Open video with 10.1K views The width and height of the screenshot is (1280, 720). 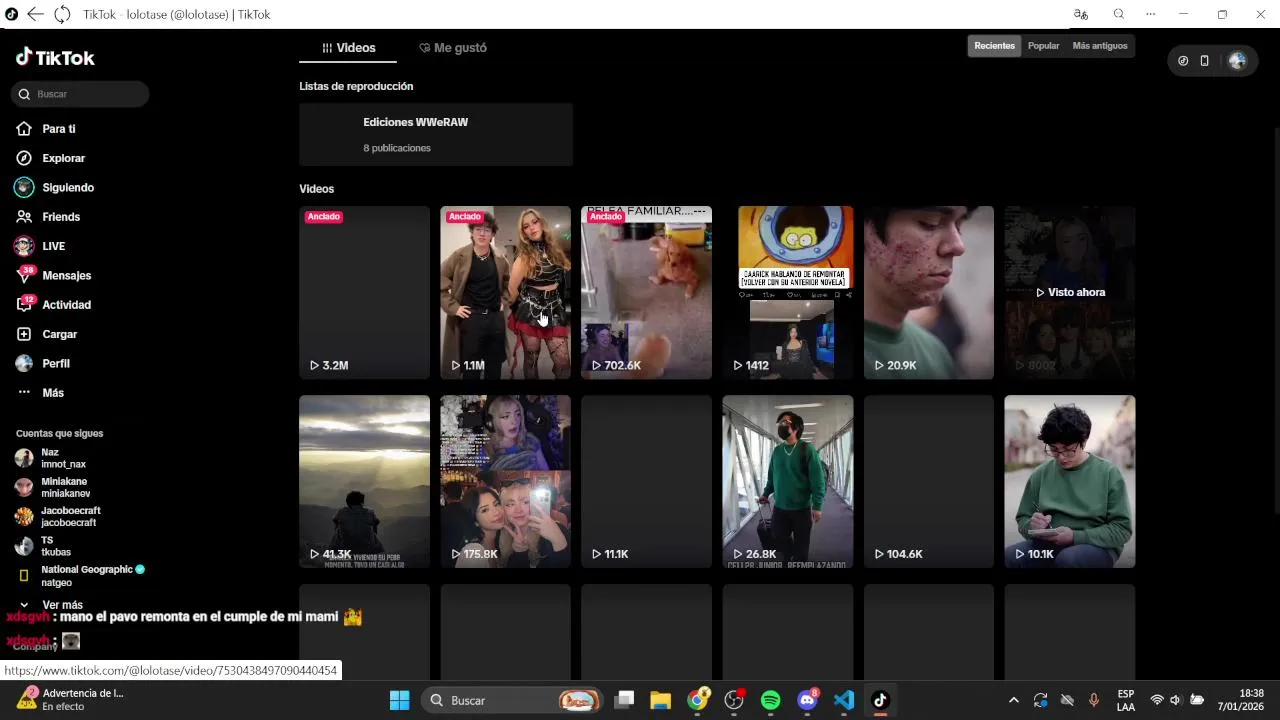tap(1069, 481)
